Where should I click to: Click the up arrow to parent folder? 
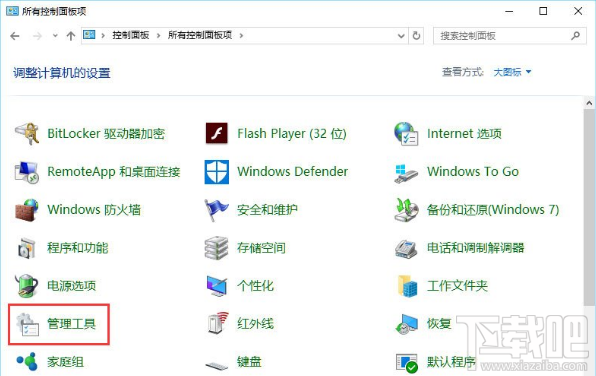click(x=71, y=36)
